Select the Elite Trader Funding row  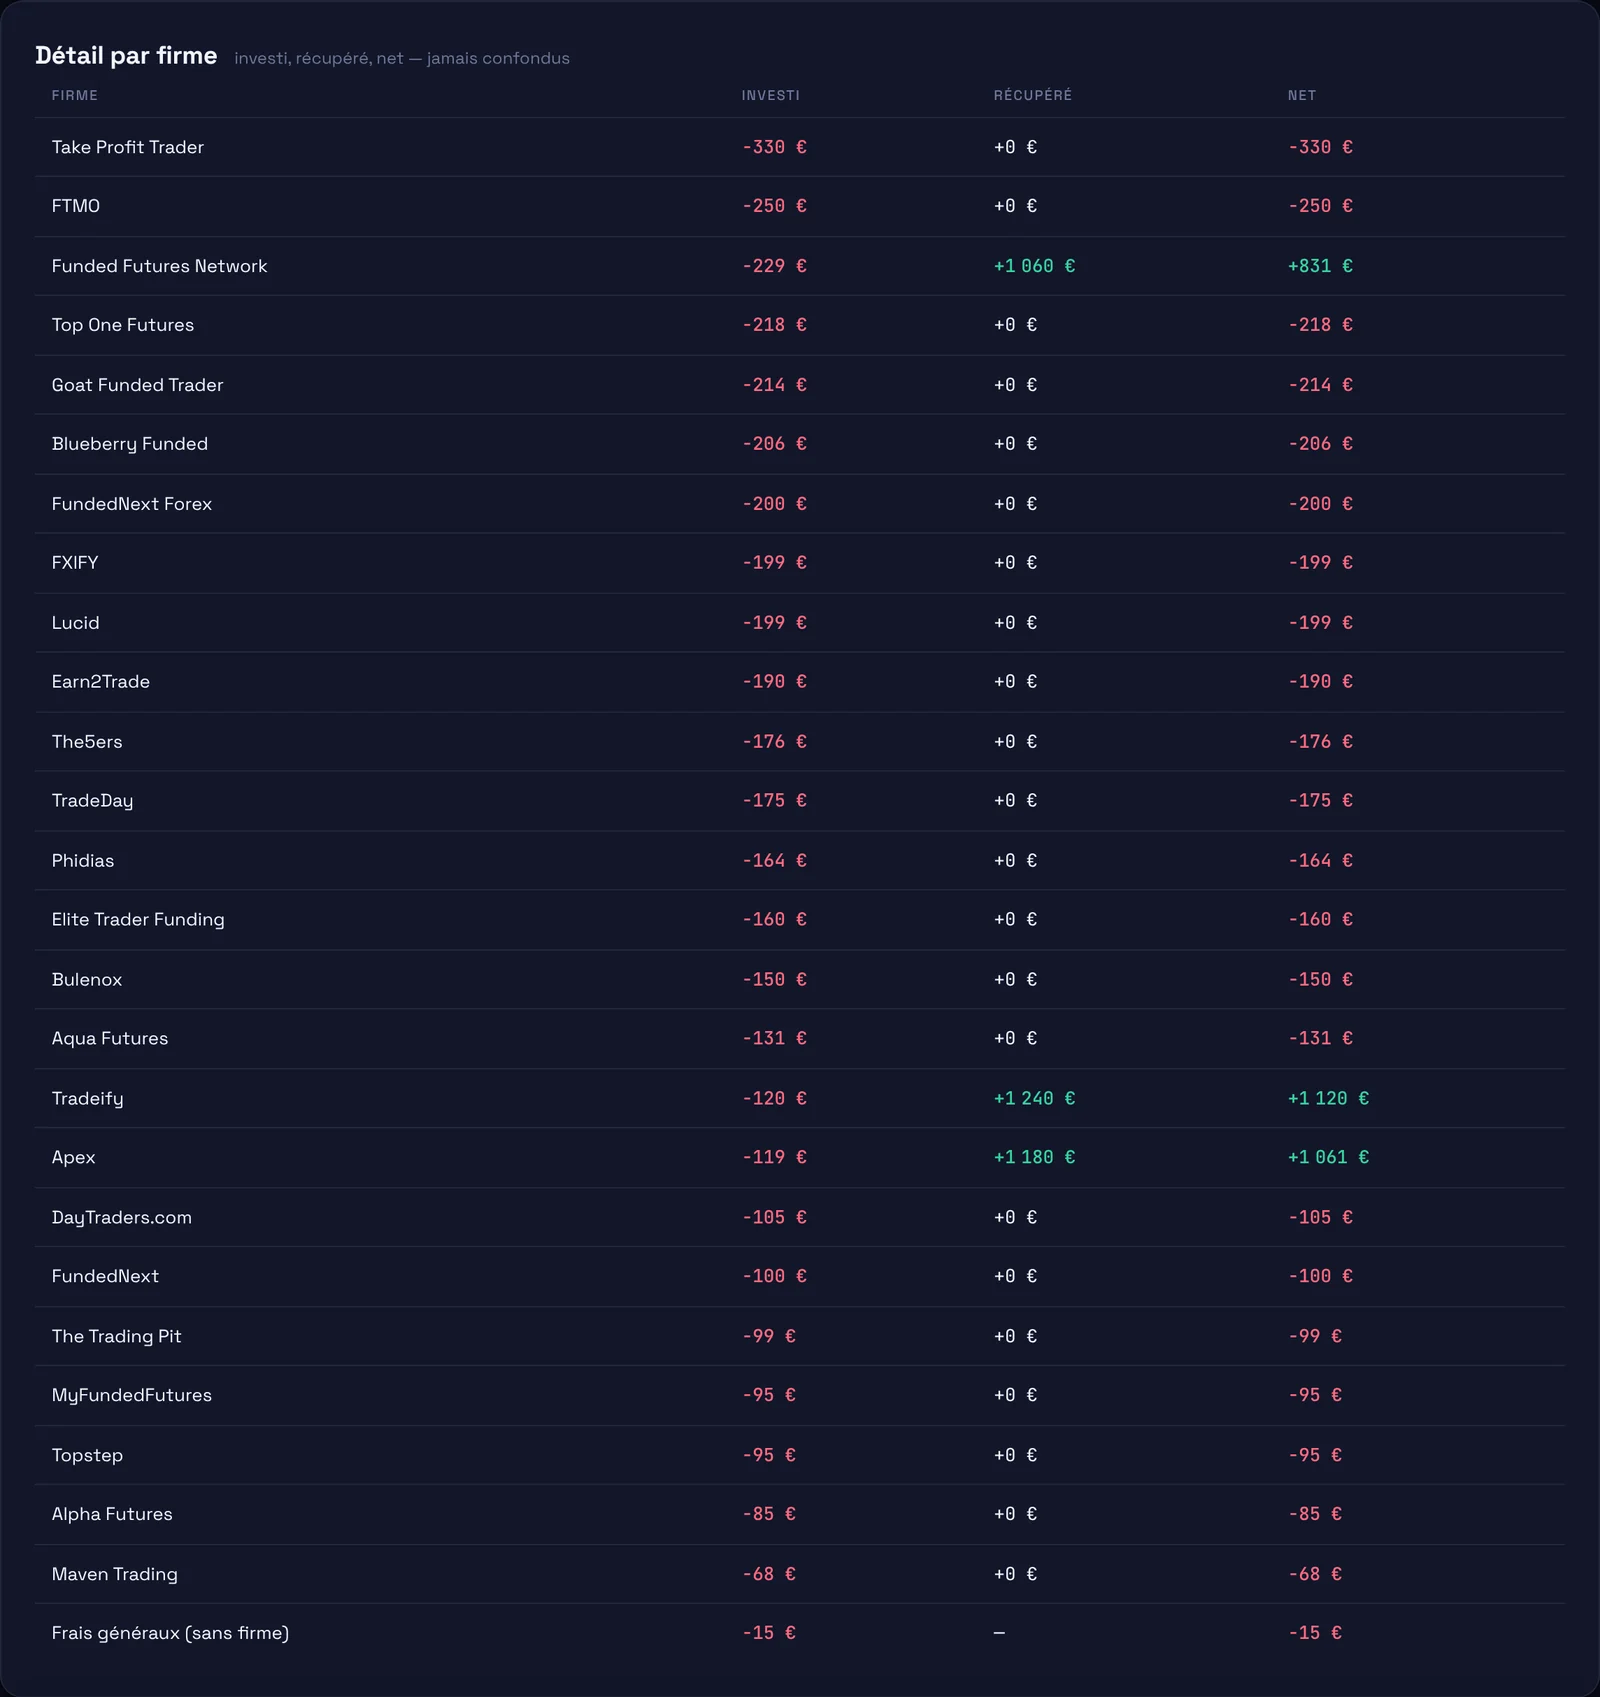800,920
